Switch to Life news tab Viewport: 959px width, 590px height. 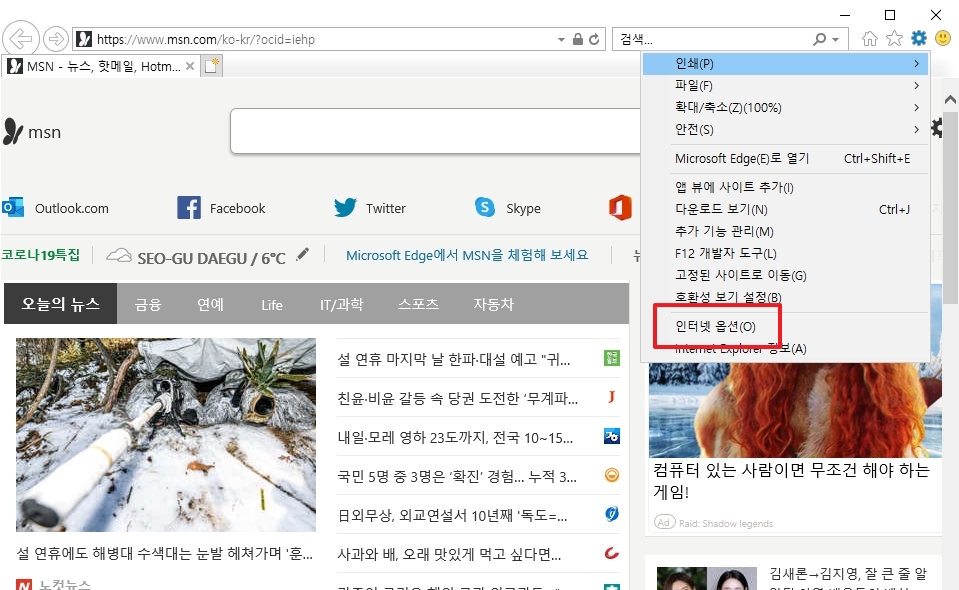pos(272,304)
